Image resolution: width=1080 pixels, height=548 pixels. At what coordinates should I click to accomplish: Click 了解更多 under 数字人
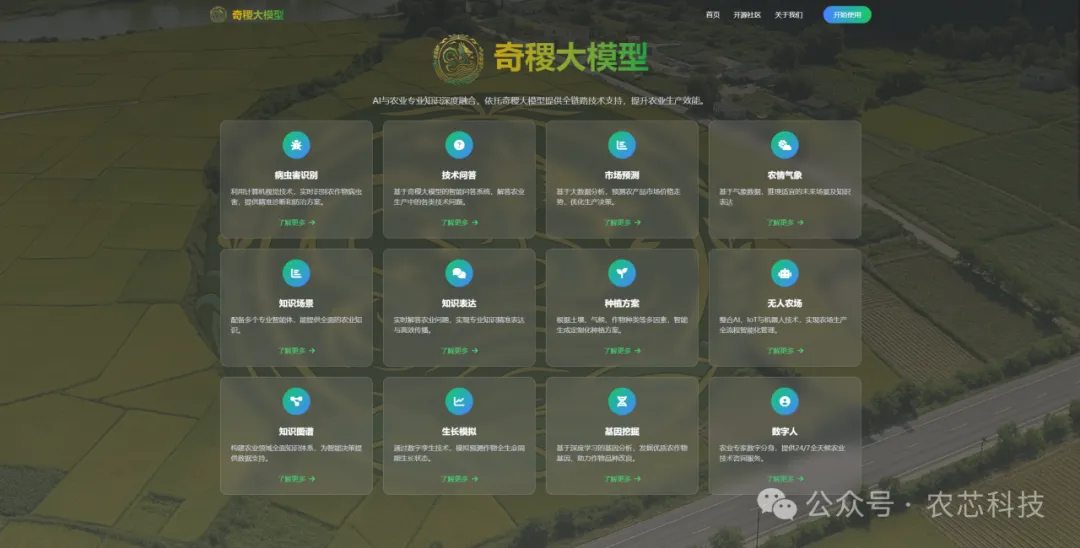785,478
